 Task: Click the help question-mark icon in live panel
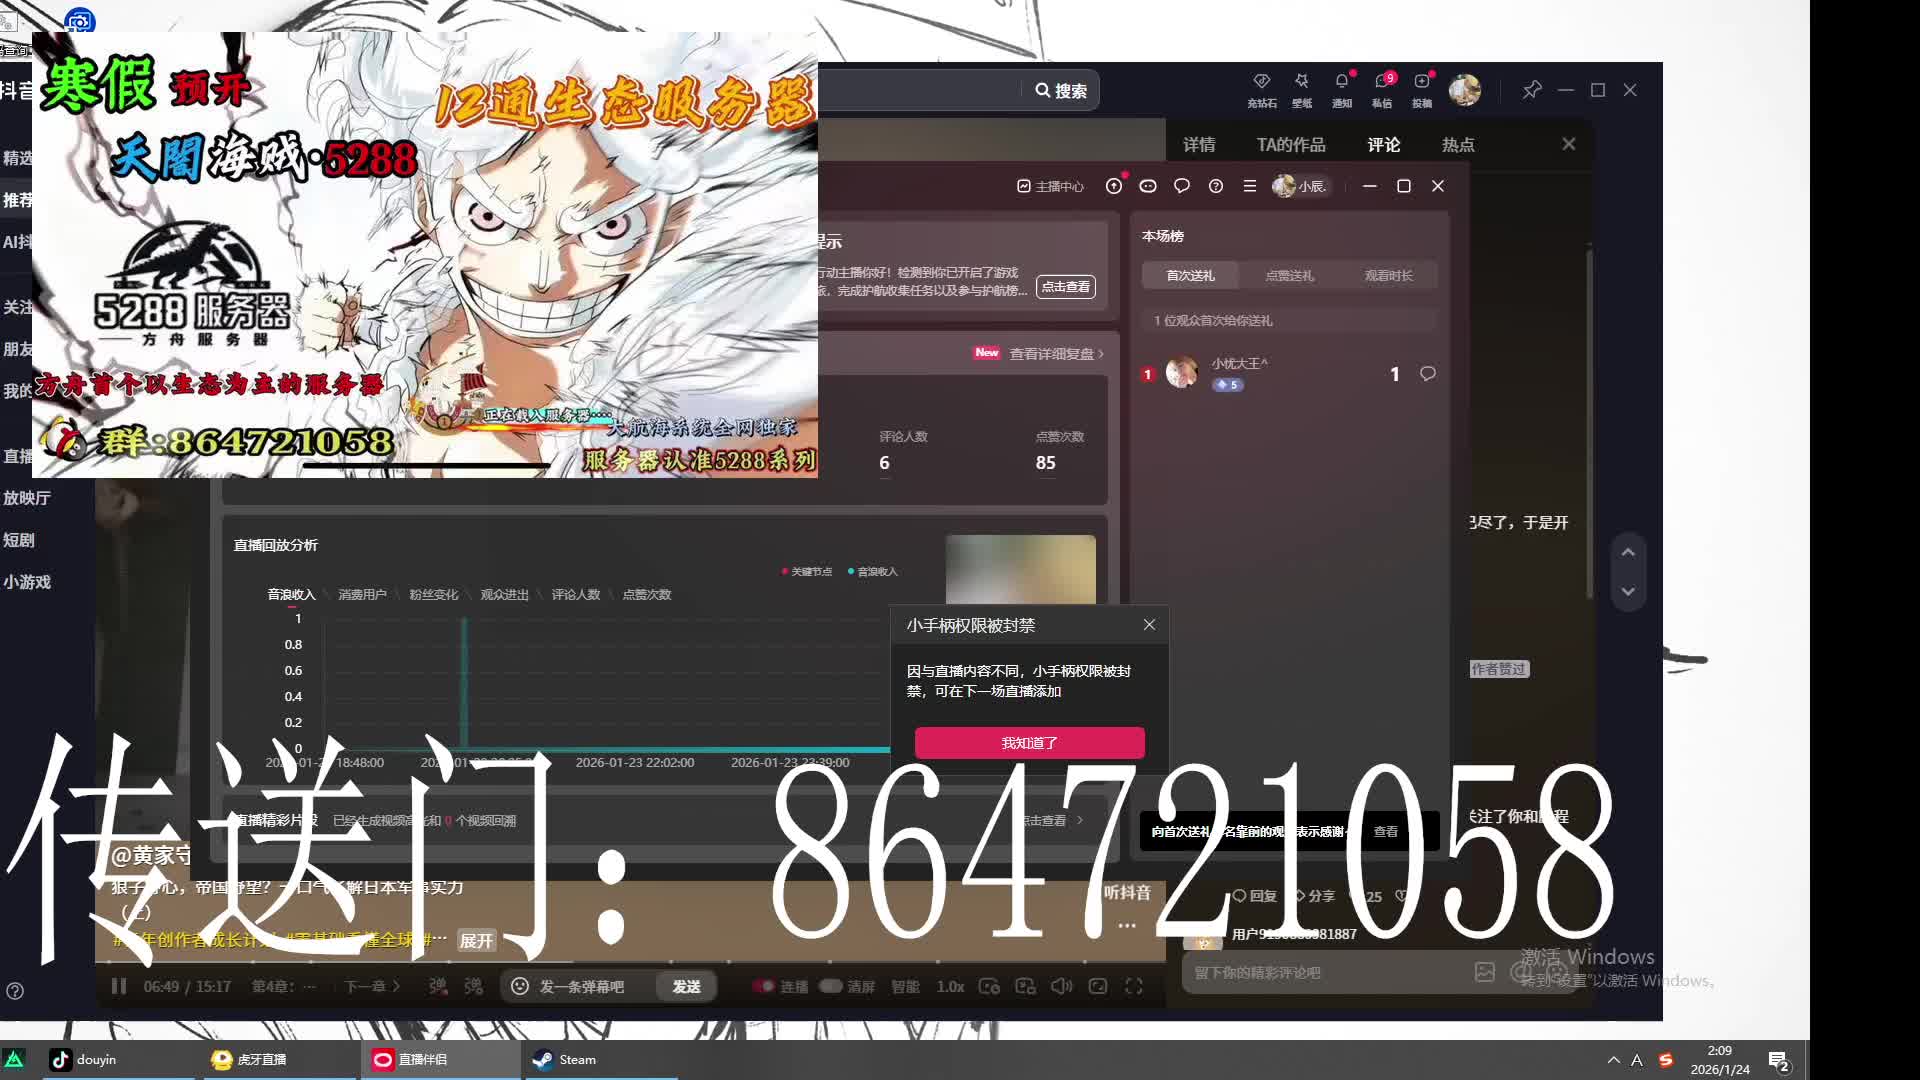click(x=1215, y=186)
